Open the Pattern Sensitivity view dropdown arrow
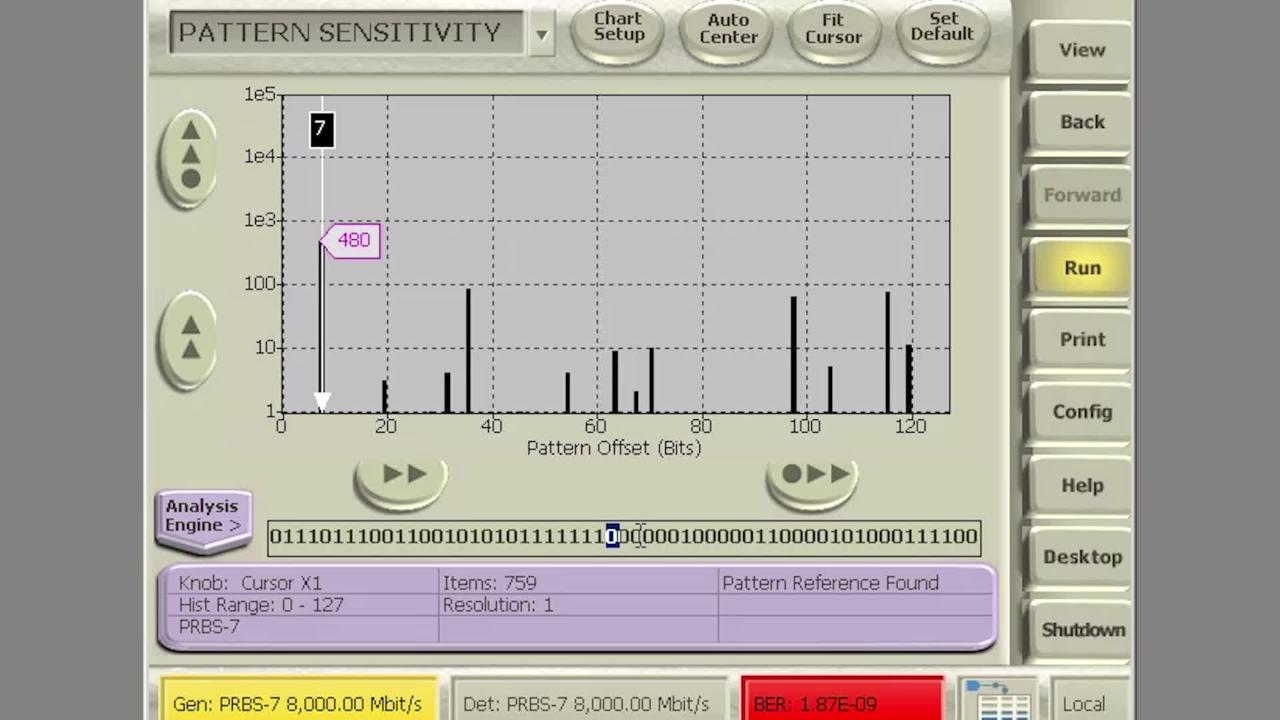This screenshot has height=720, width=1280. tap(541, 35)
